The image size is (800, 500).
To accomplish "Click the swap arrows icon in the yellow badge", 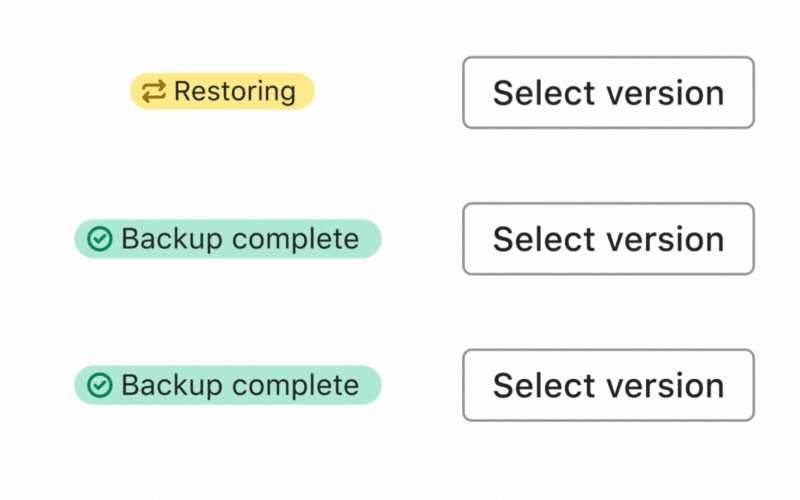I will (x=153, y=92).
